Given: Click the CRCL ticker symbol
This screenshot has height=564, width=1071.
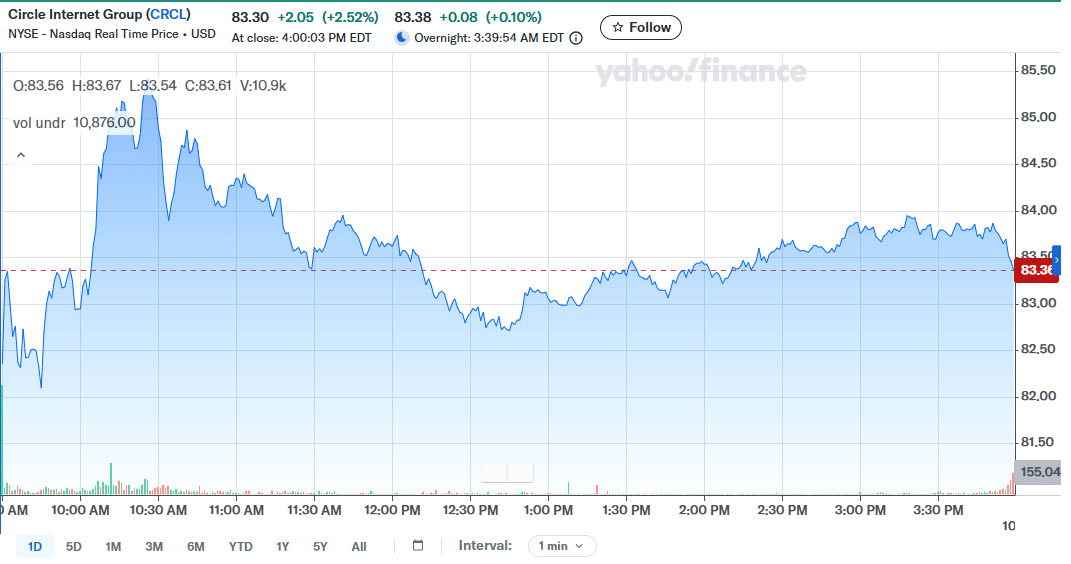Looking at the screenshot, I should pyautogui.click(x=168, y=14).
